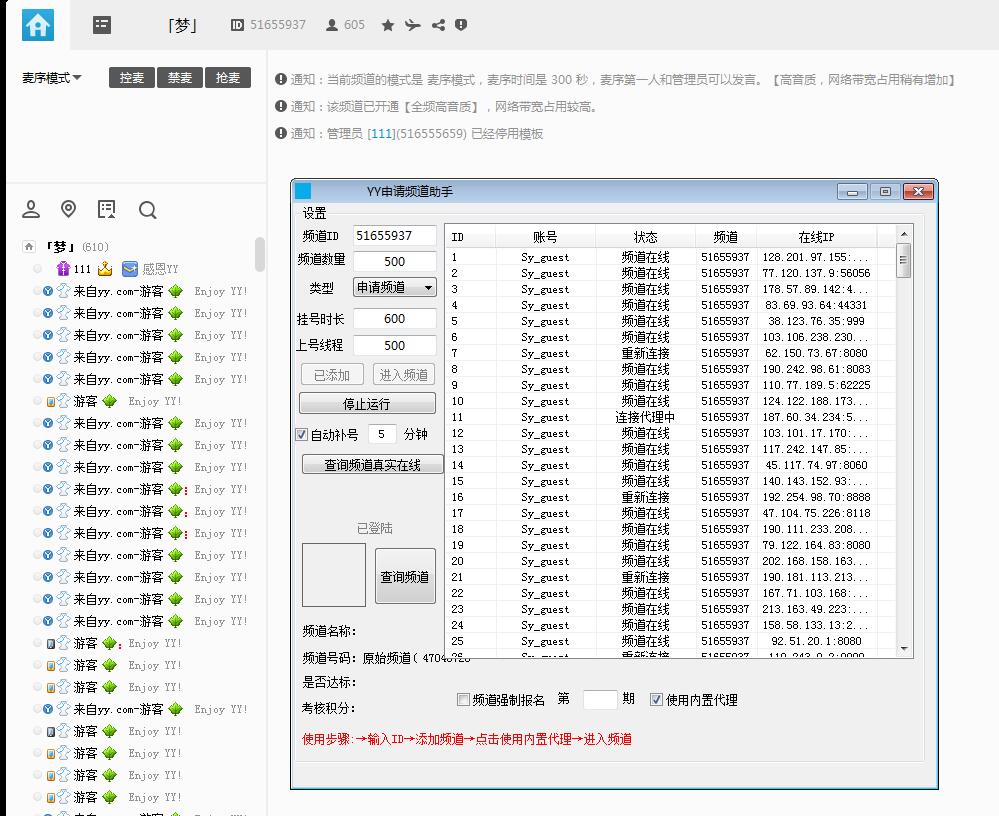Open the 类型 申请频道 dropdown
The width and height of the screenshot is (999, 816).
(x=395, y=288)
